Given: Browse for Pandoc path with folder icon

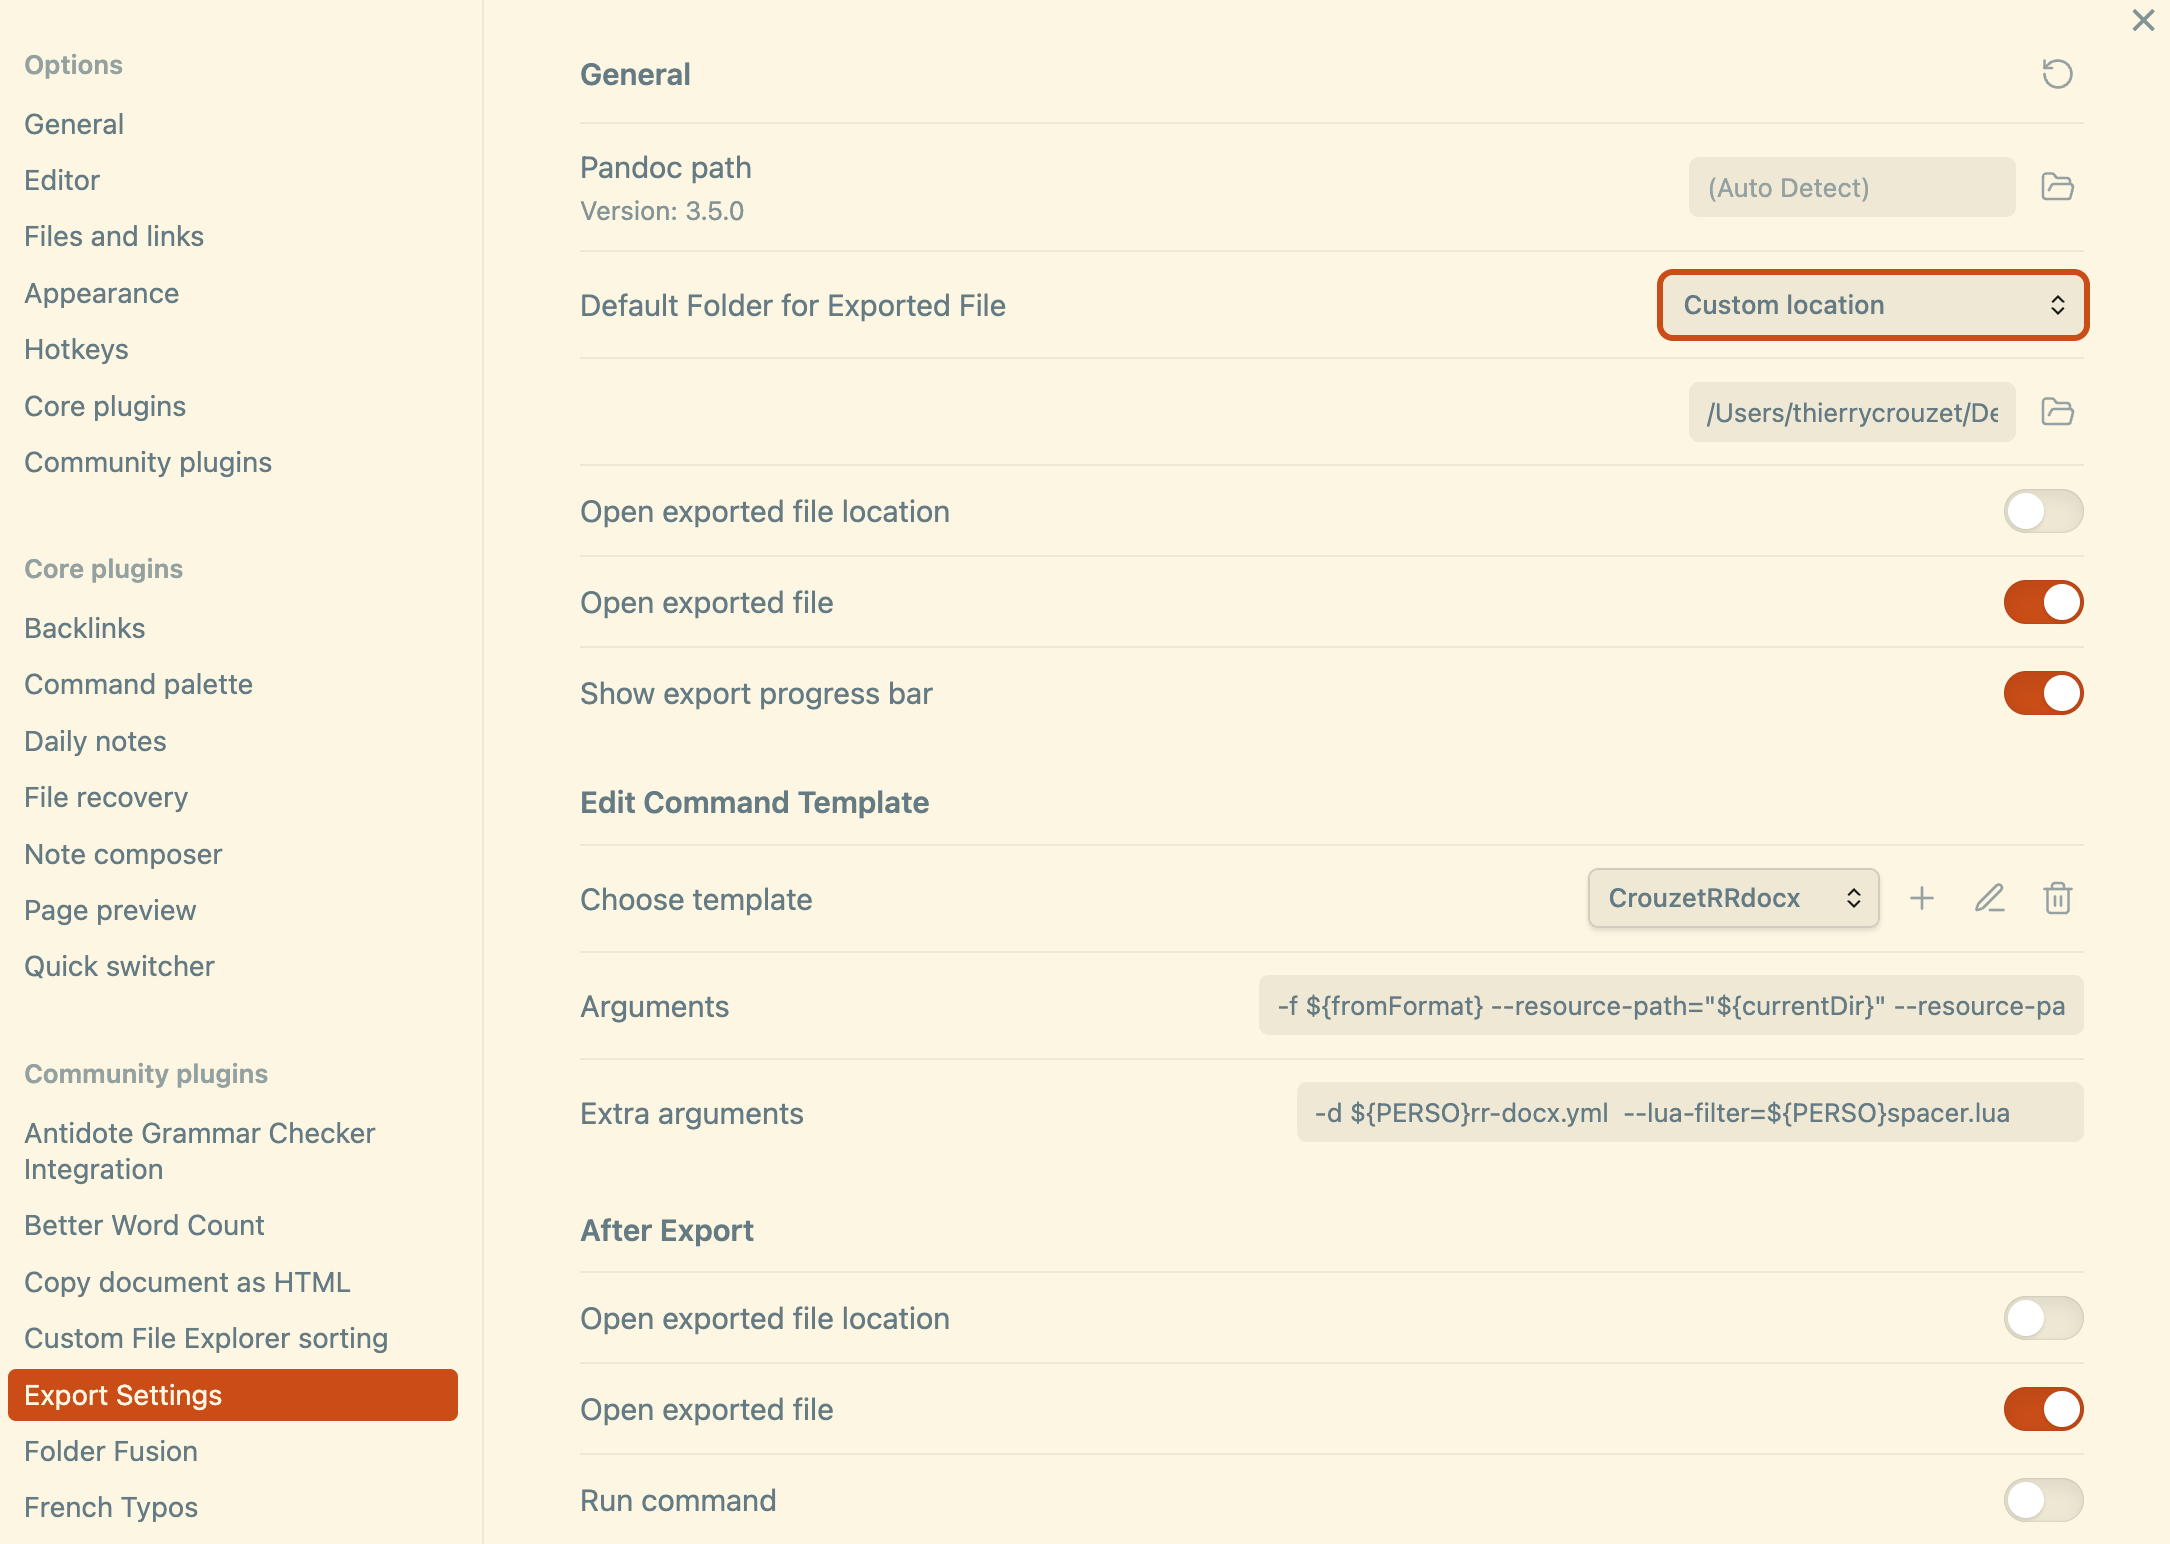Looking at the screenshot, I should [x=2057, y=187].
